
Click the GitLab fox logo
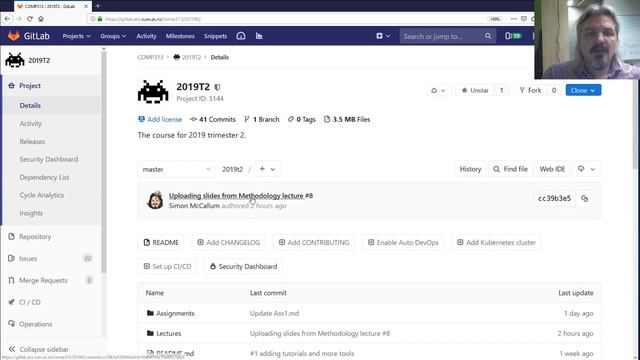click(14, 36)
